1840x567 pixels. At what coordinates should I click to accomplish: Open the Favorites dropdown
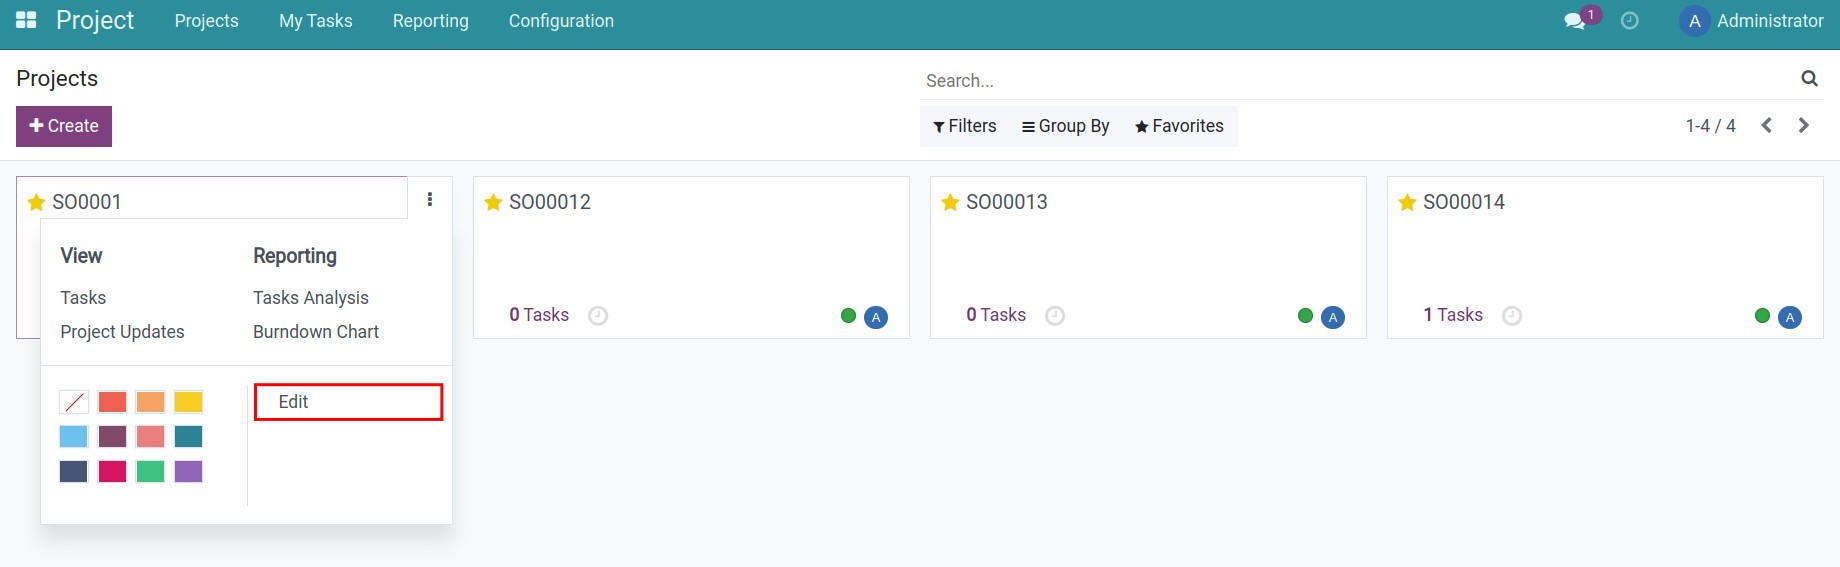pos(1179,126)
